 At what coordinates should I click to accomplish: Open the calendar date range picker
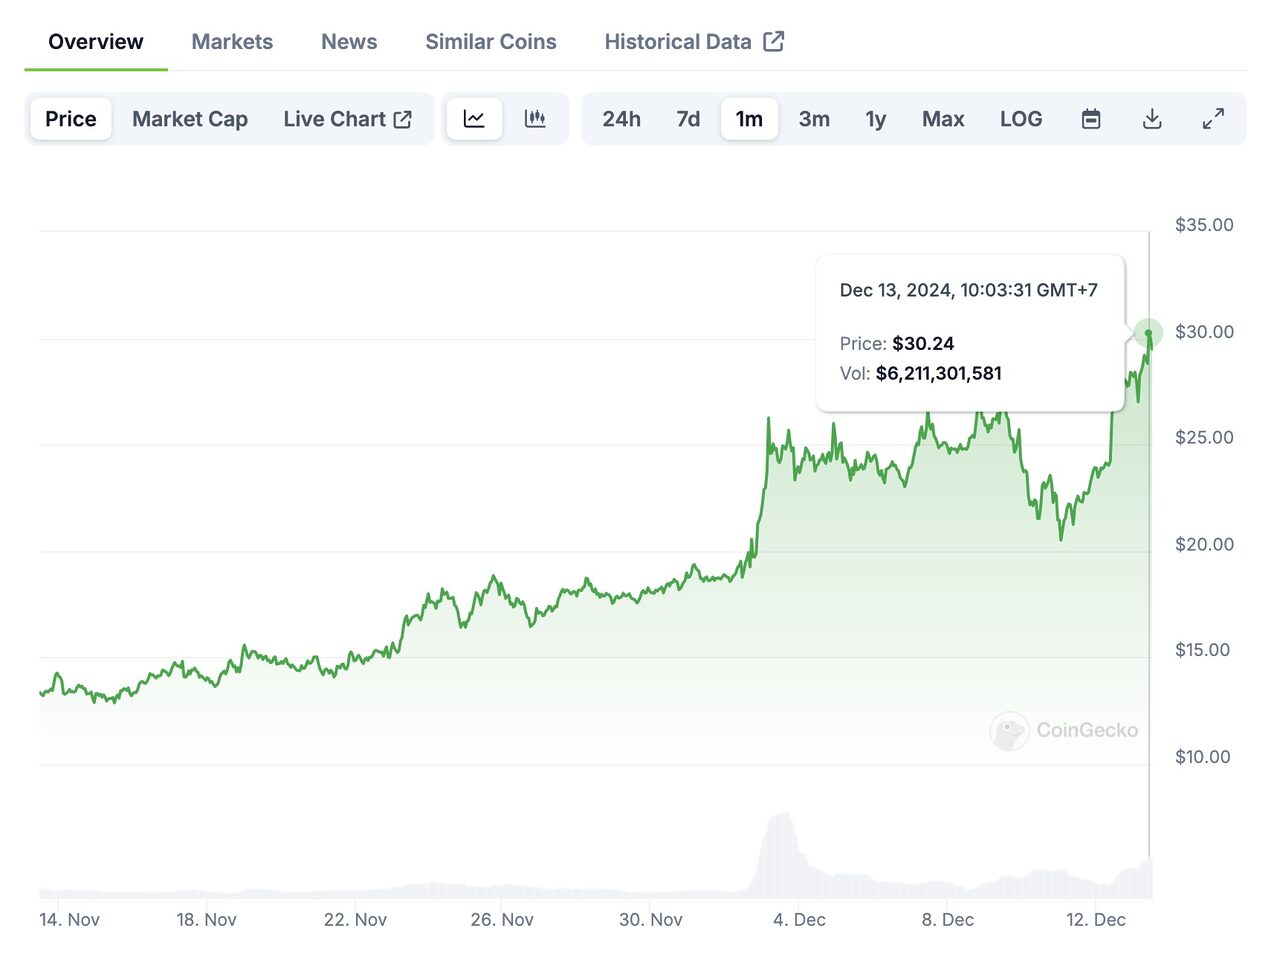[x=1091, y=119]
